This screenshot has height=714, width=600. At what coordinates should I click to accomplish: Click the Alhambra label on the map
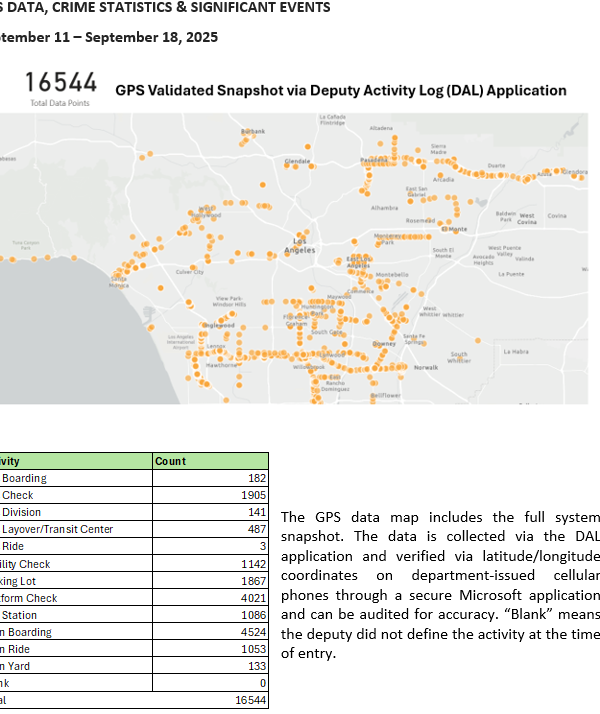[384, 208]
